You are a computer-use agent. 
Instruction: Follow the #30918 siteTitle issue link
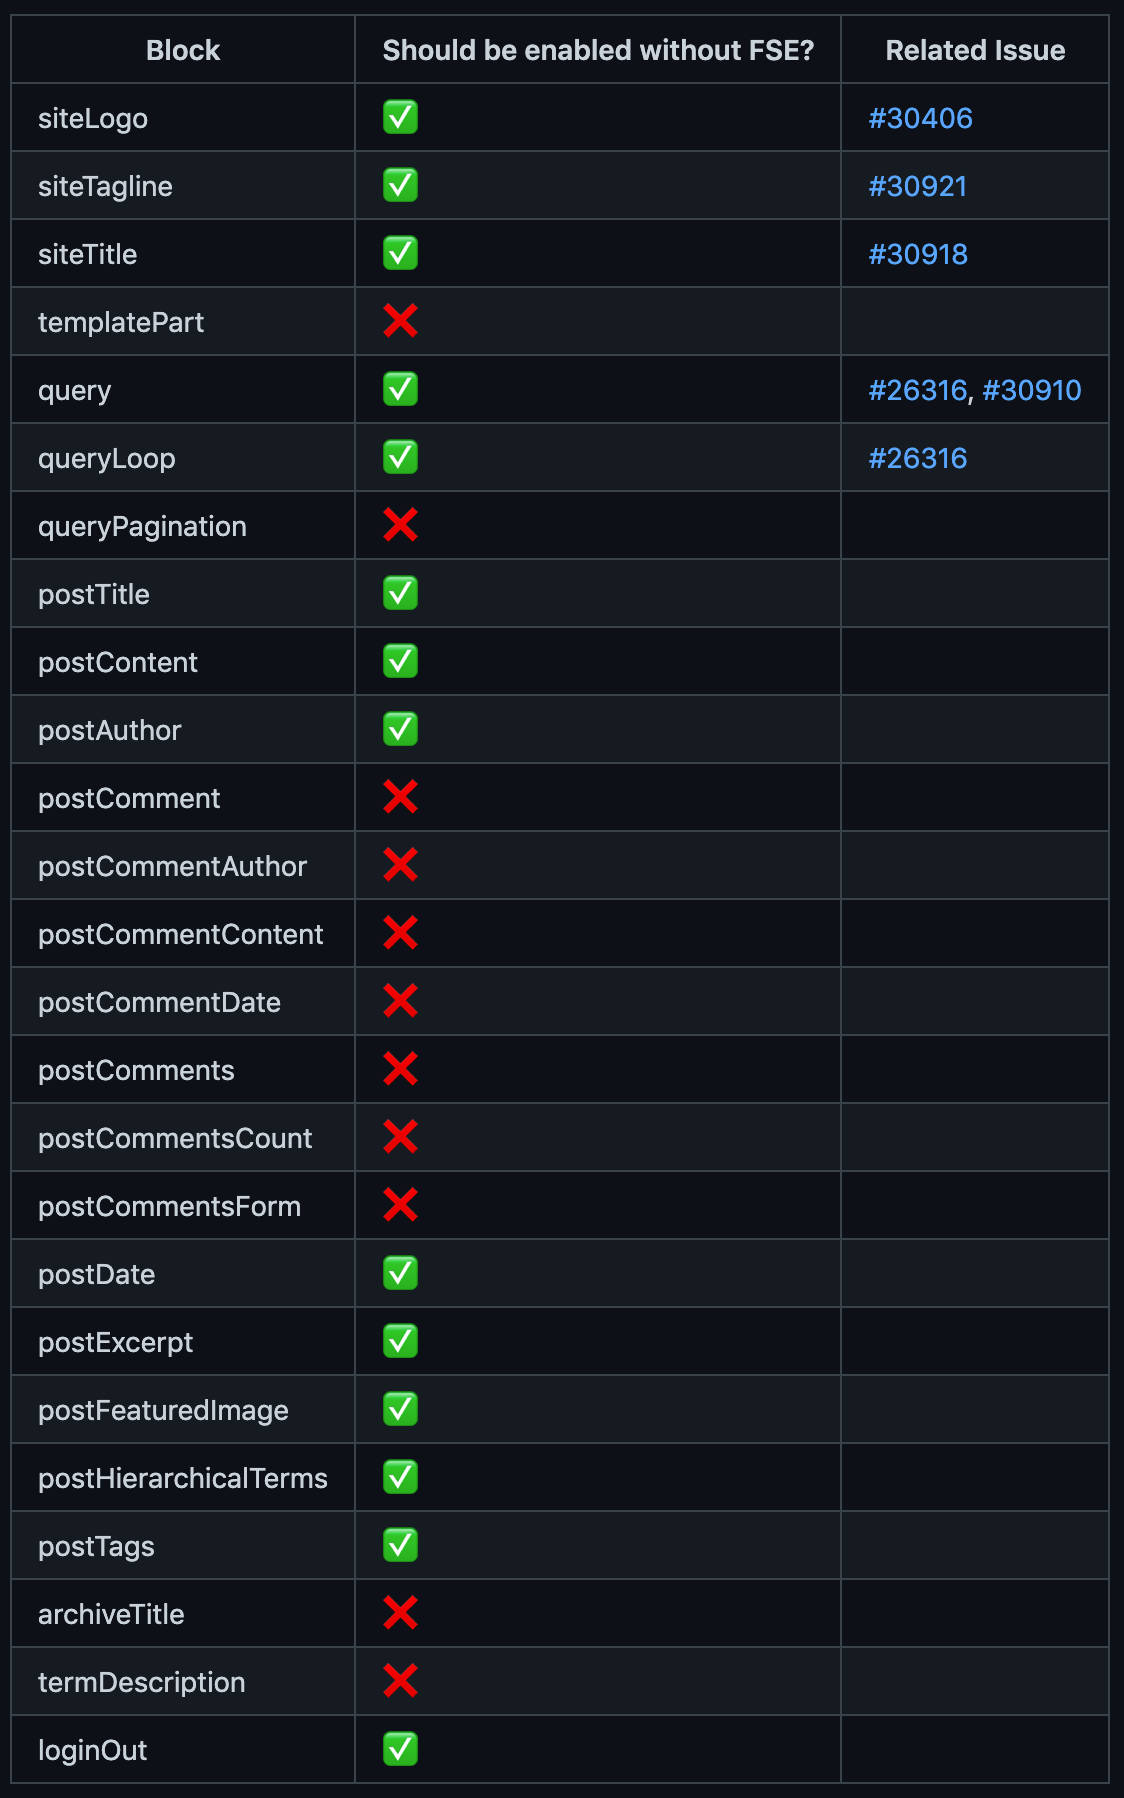click(917, 254)
